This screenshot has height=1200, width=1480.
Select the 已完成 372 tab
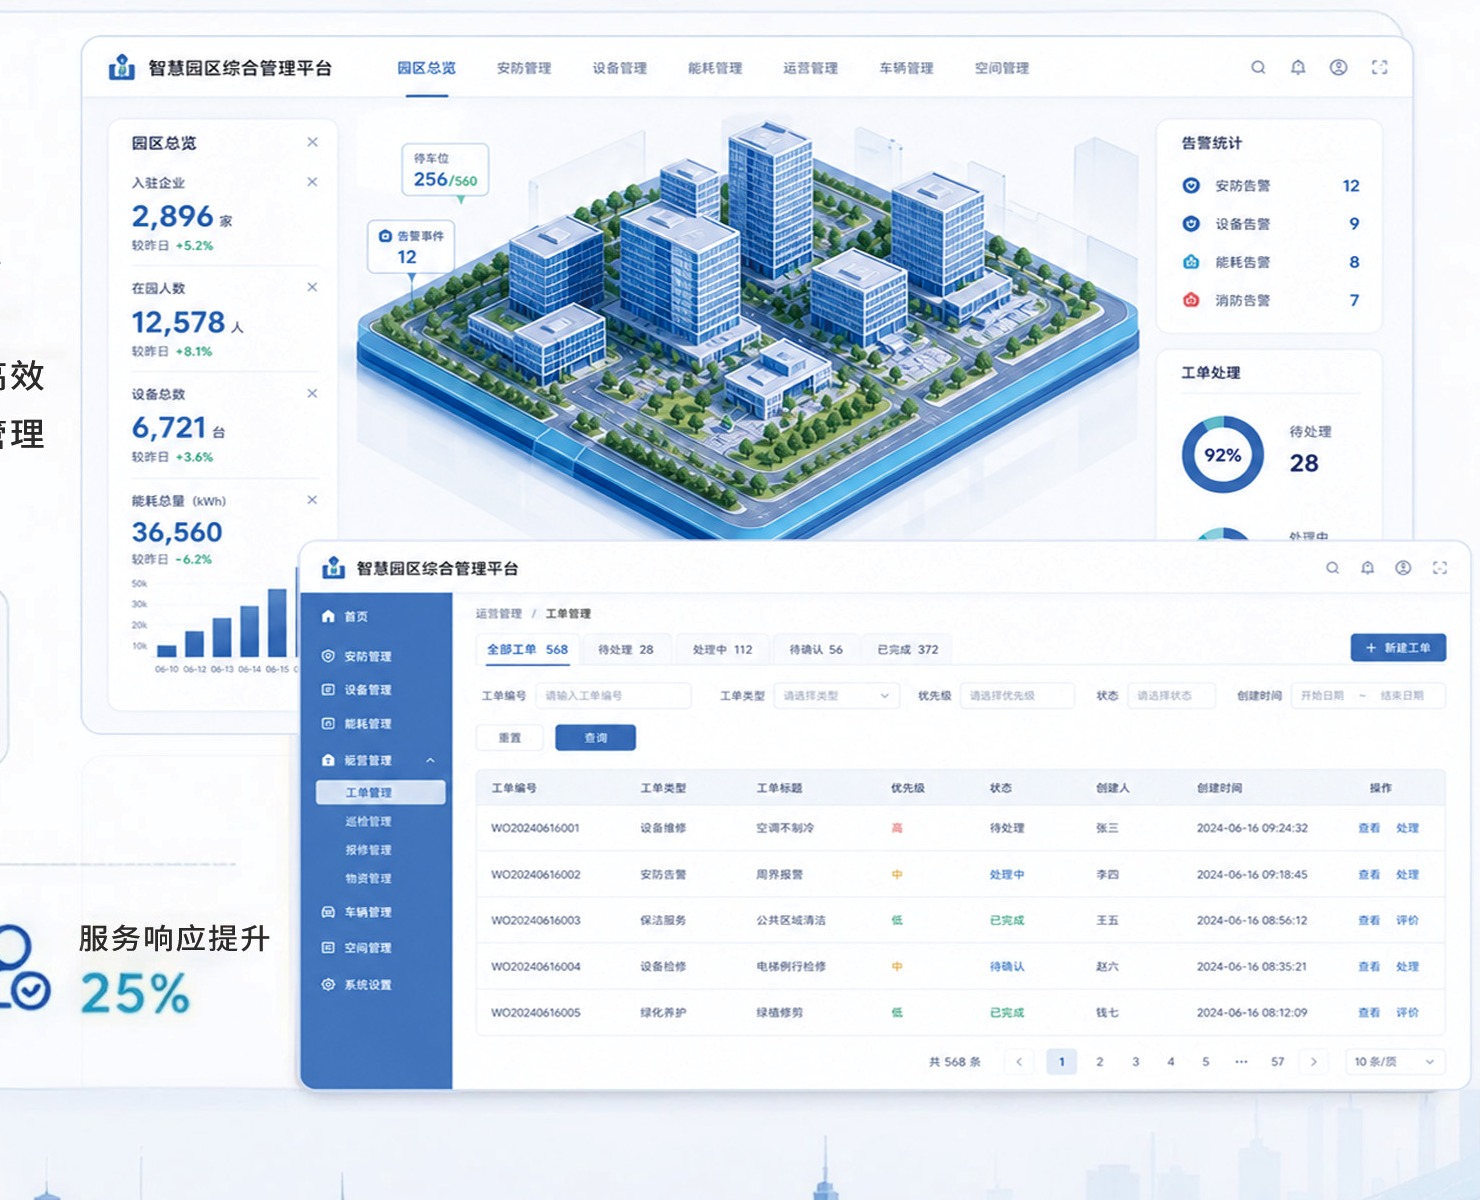(908, 650)
